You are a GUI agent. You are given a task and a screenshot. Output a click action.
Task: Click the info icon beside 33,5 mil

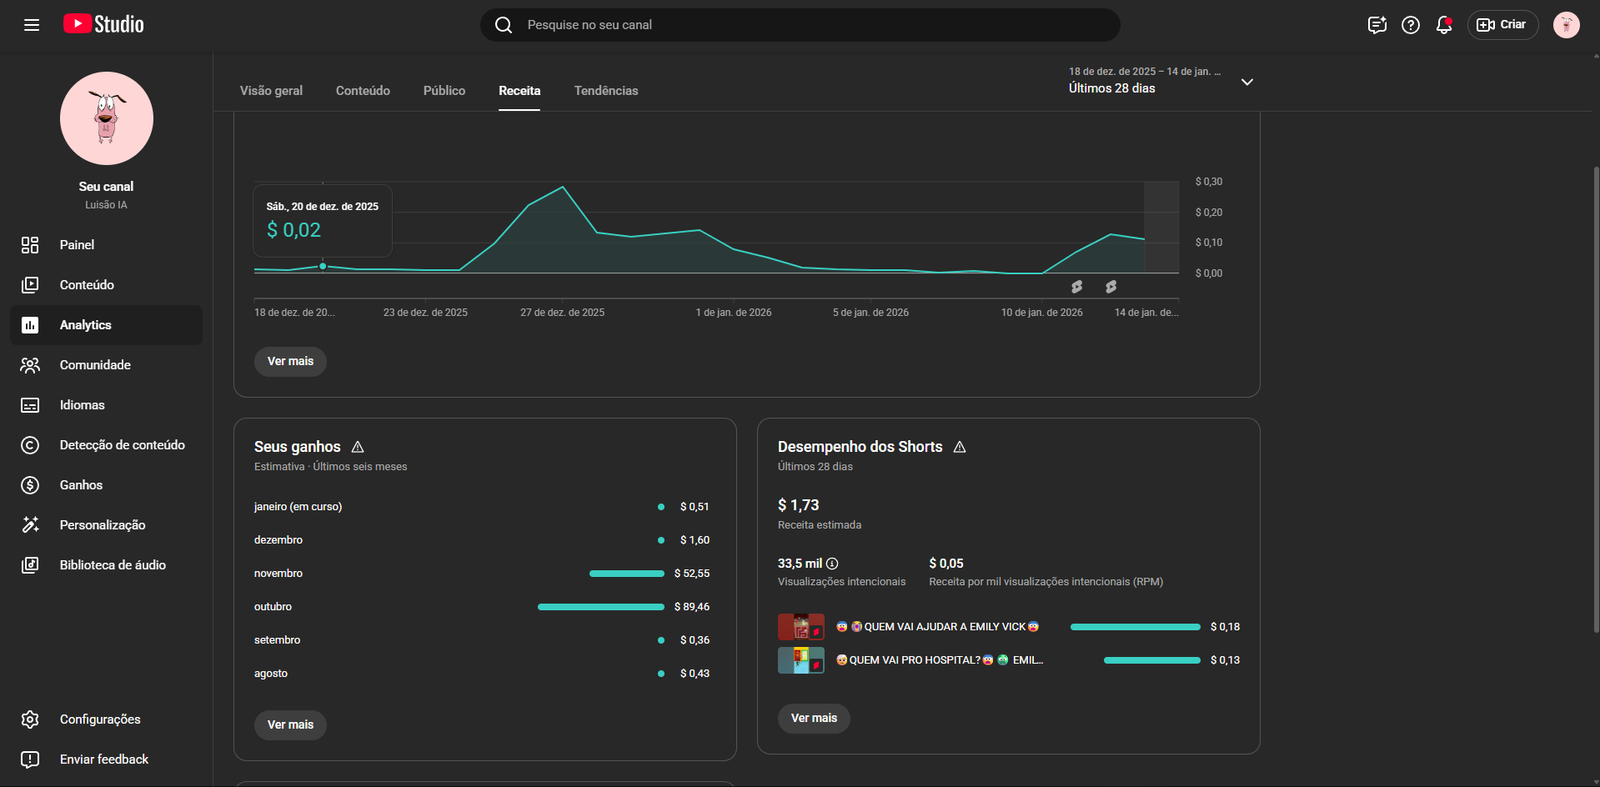[x=832, y=564]
